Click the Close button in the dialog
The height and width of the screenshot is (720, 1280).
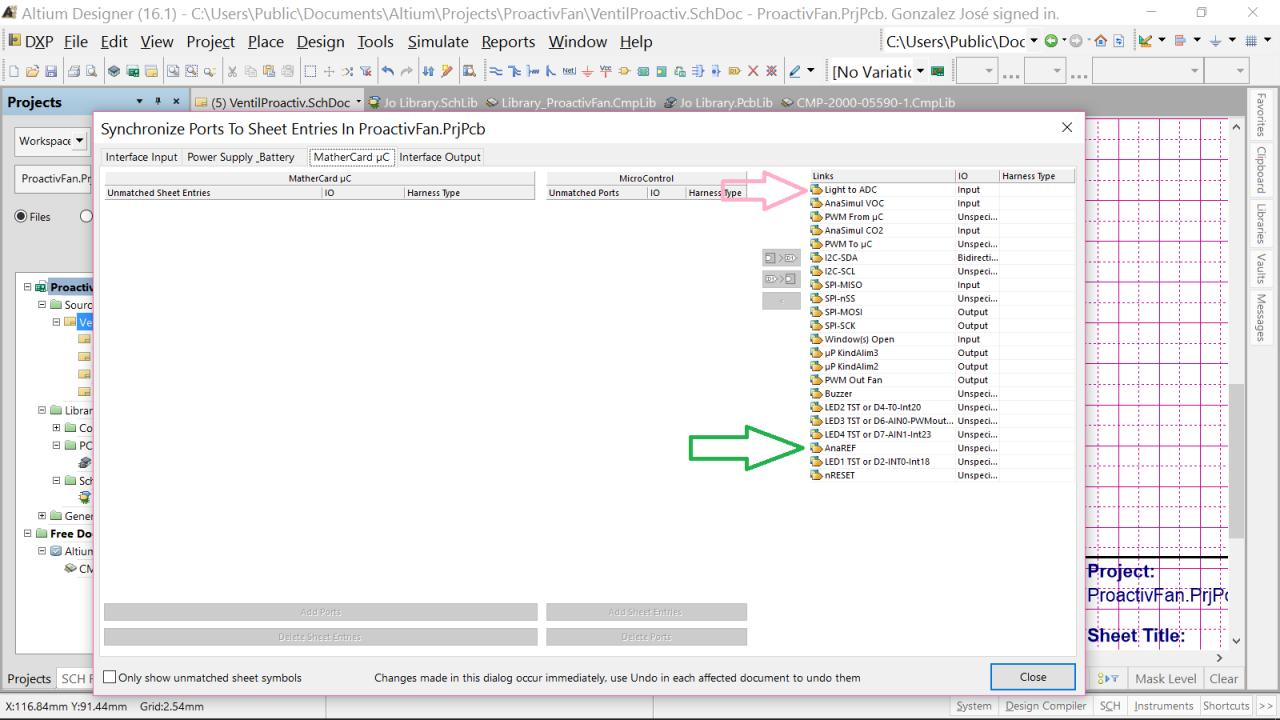point(1033,677)
